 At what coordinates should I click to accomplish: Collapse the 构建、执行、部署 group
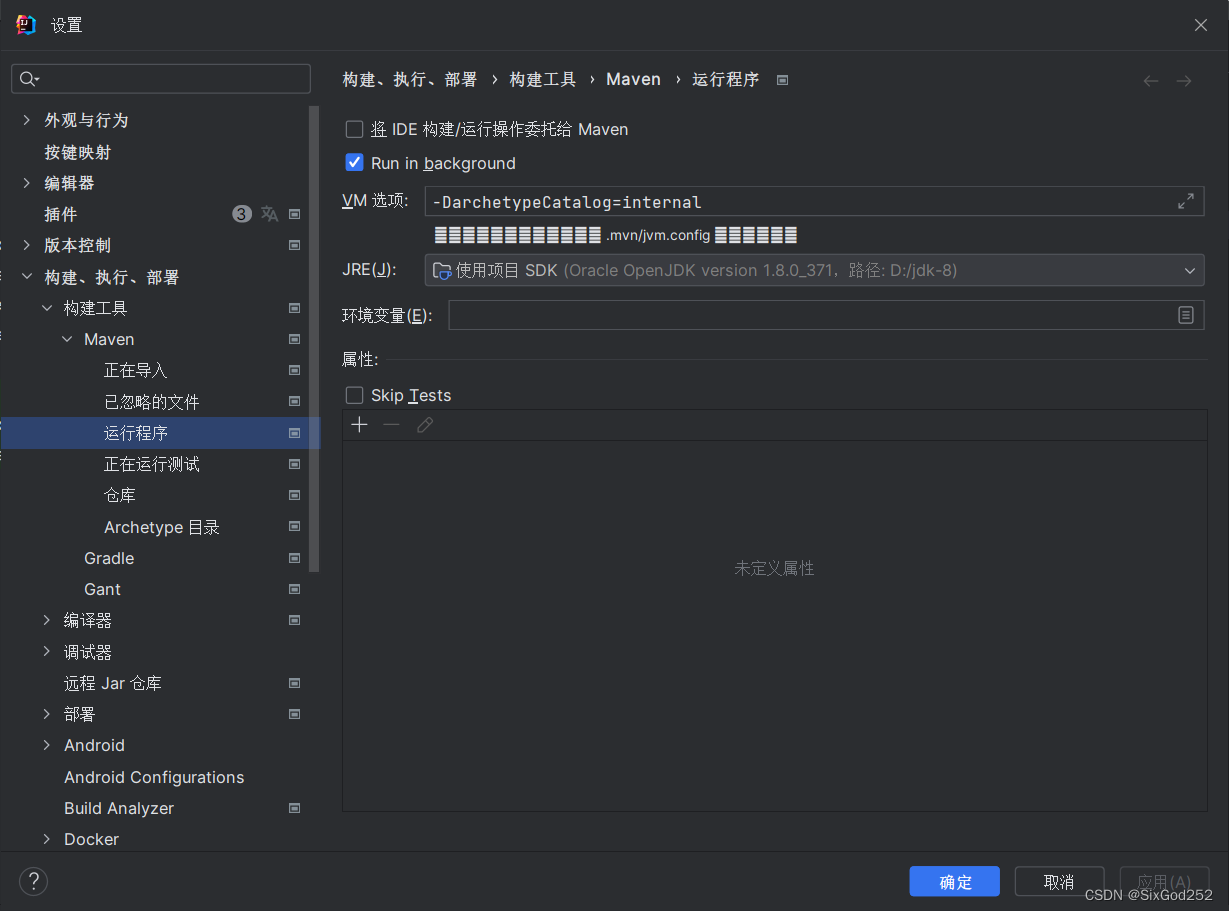click(x=26, y=277)
